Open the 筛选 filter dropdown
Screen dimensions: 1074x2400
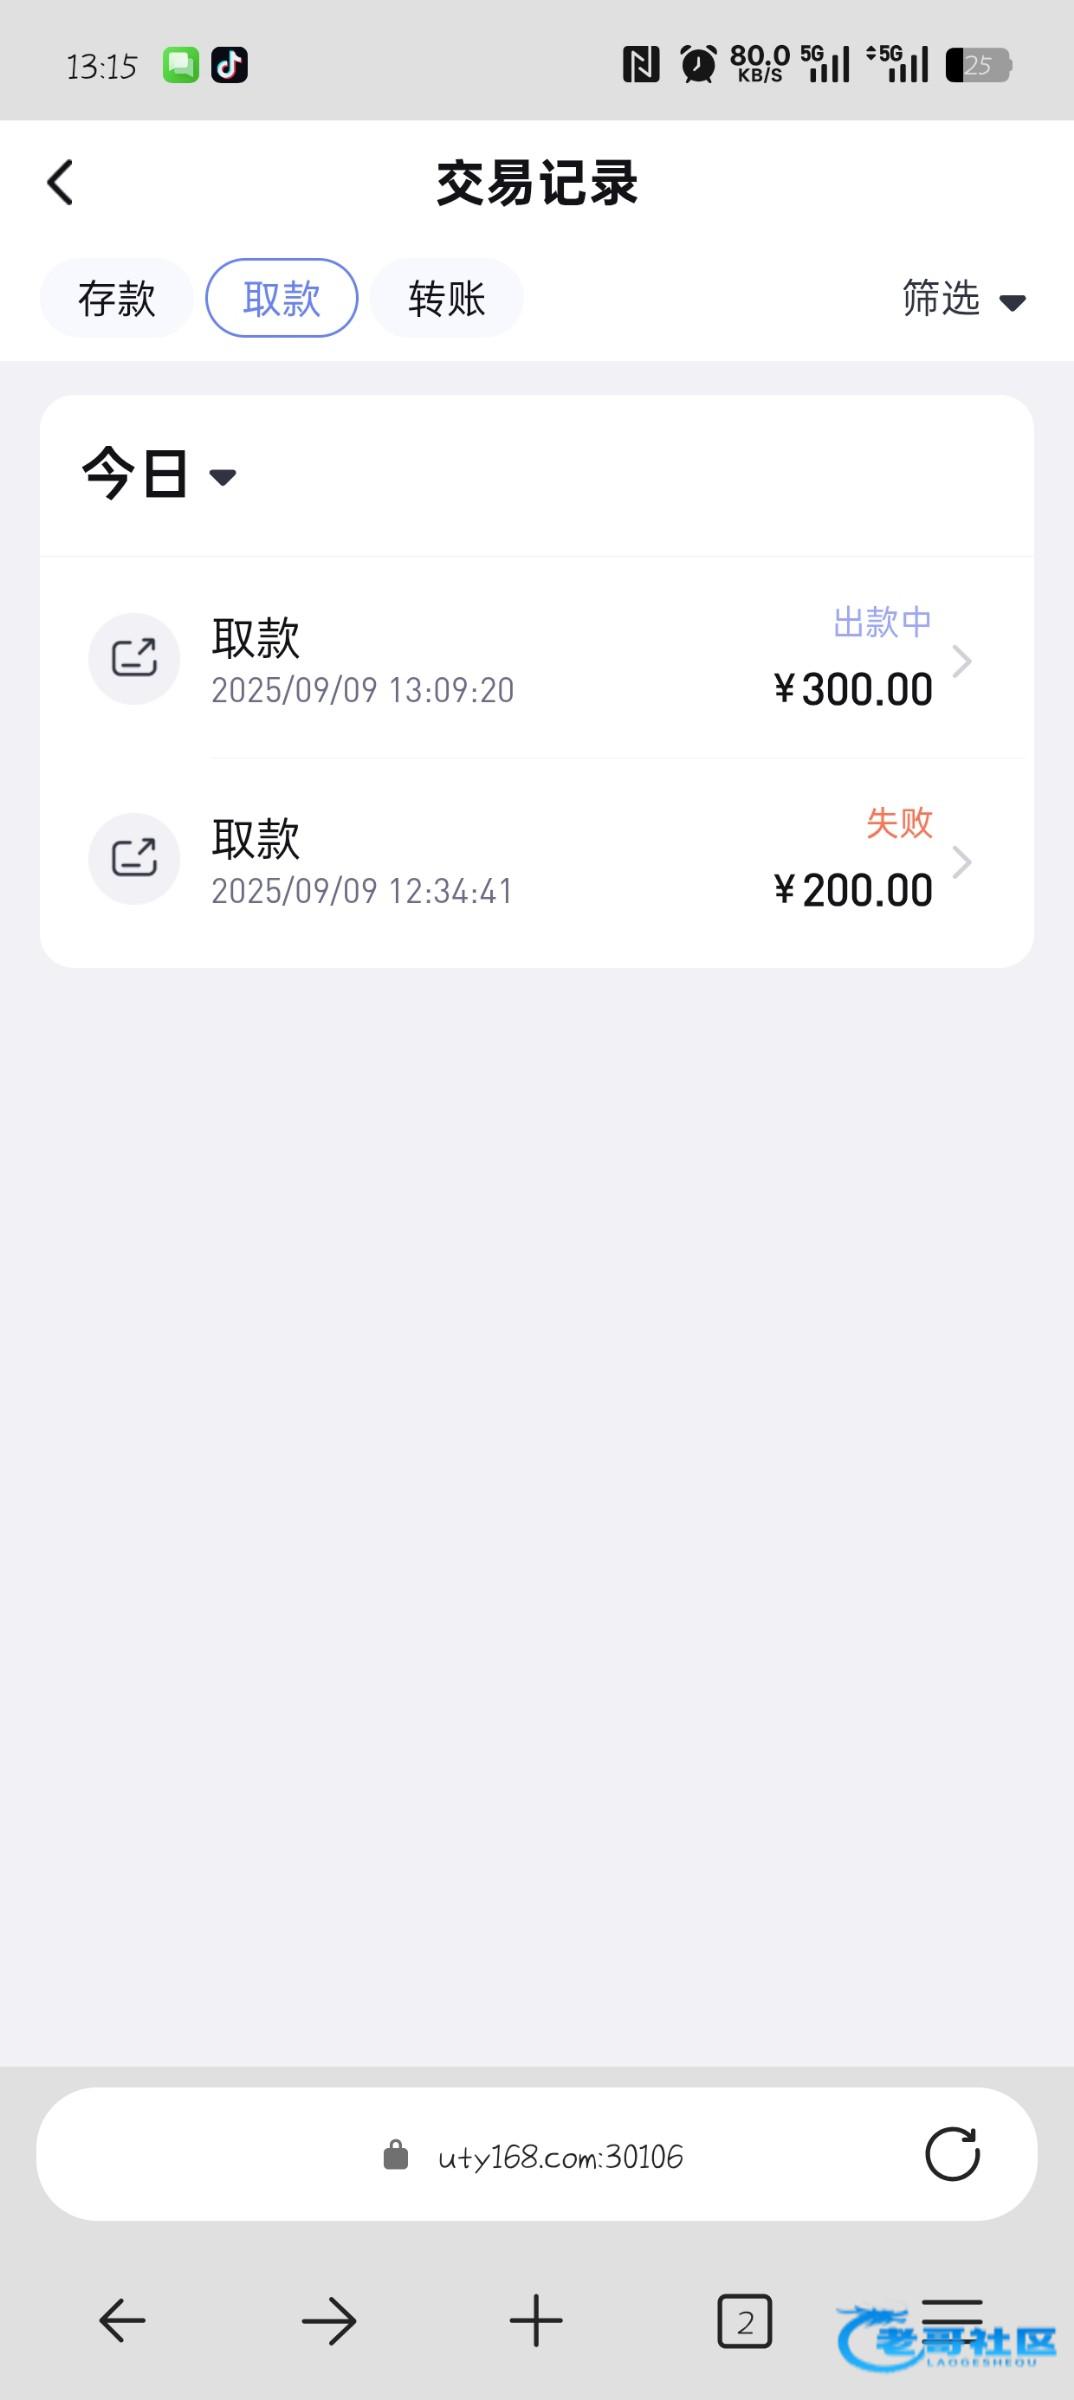coord(963,299)
